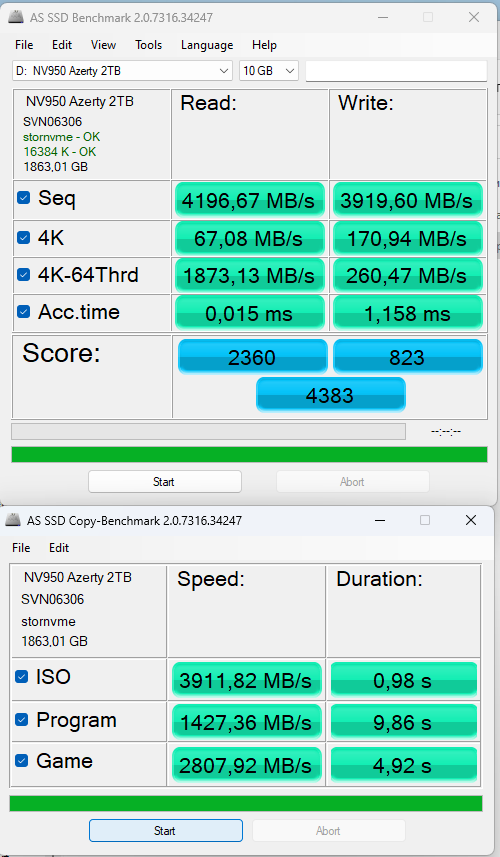
Task: Uncheck the Acc.time test checkbox
Action: tap(23, 312)
